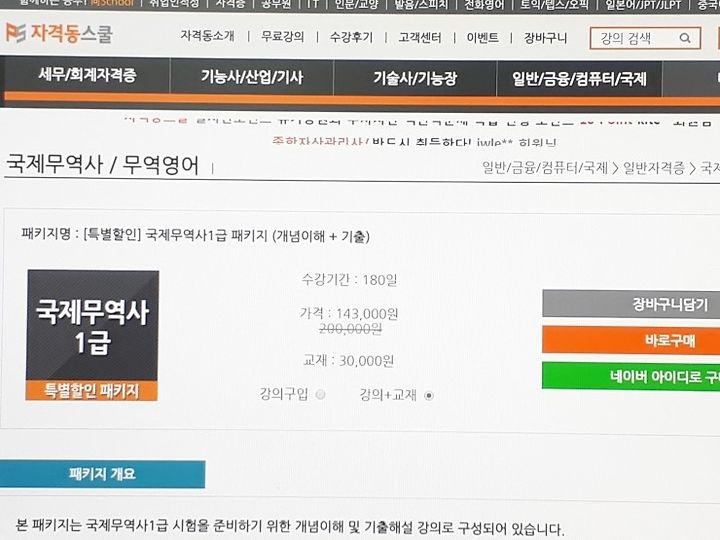The image size is (720, 540).
Task: Open 토익/텝스/오픽 top bar category
Action: pos(554,5)
